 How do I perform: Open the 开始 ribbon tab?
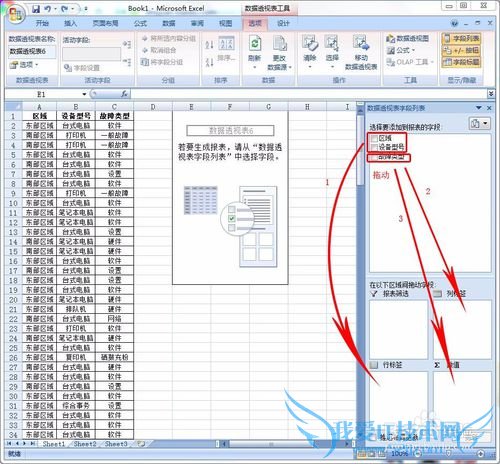tap(42, 23)
